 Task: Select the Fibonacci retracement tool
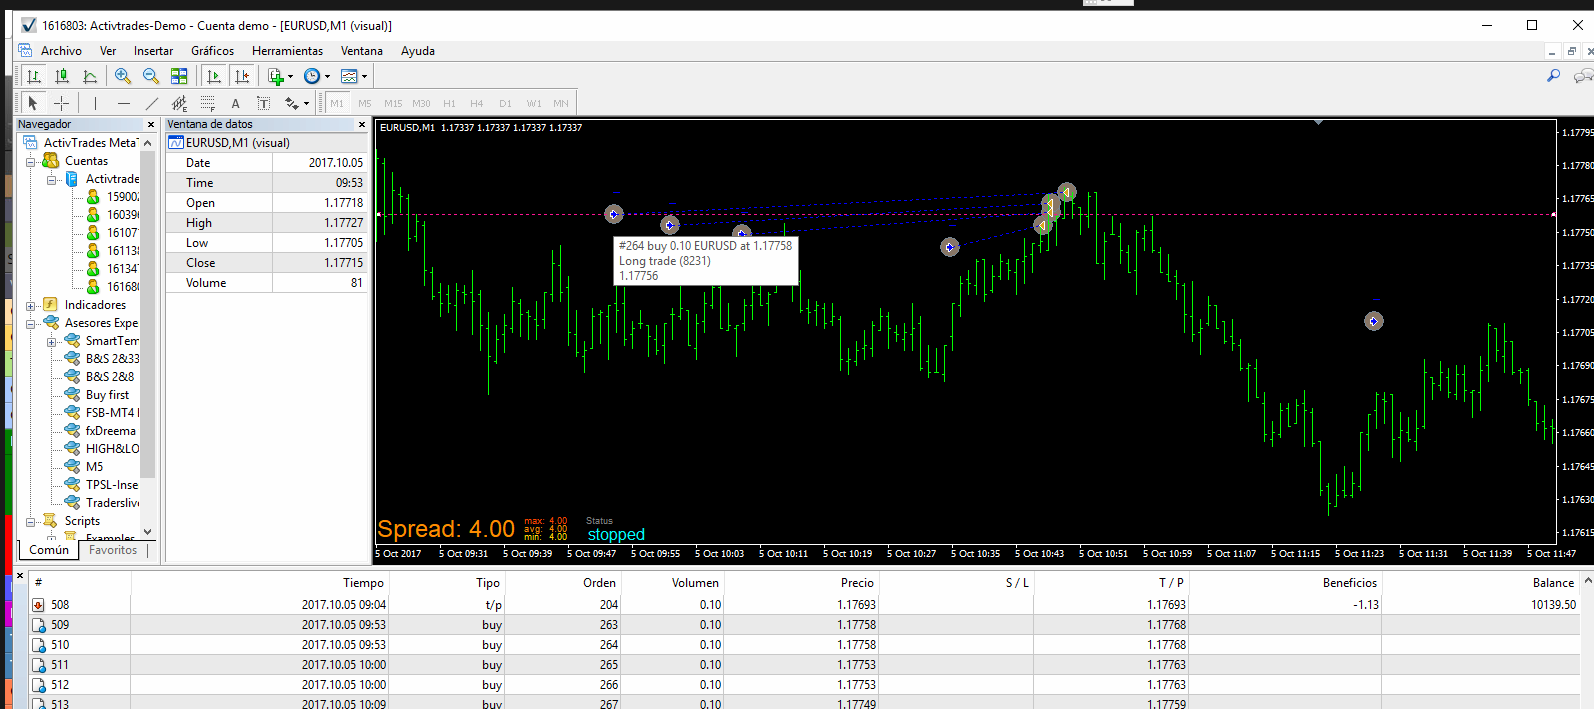tap(208, 103)
